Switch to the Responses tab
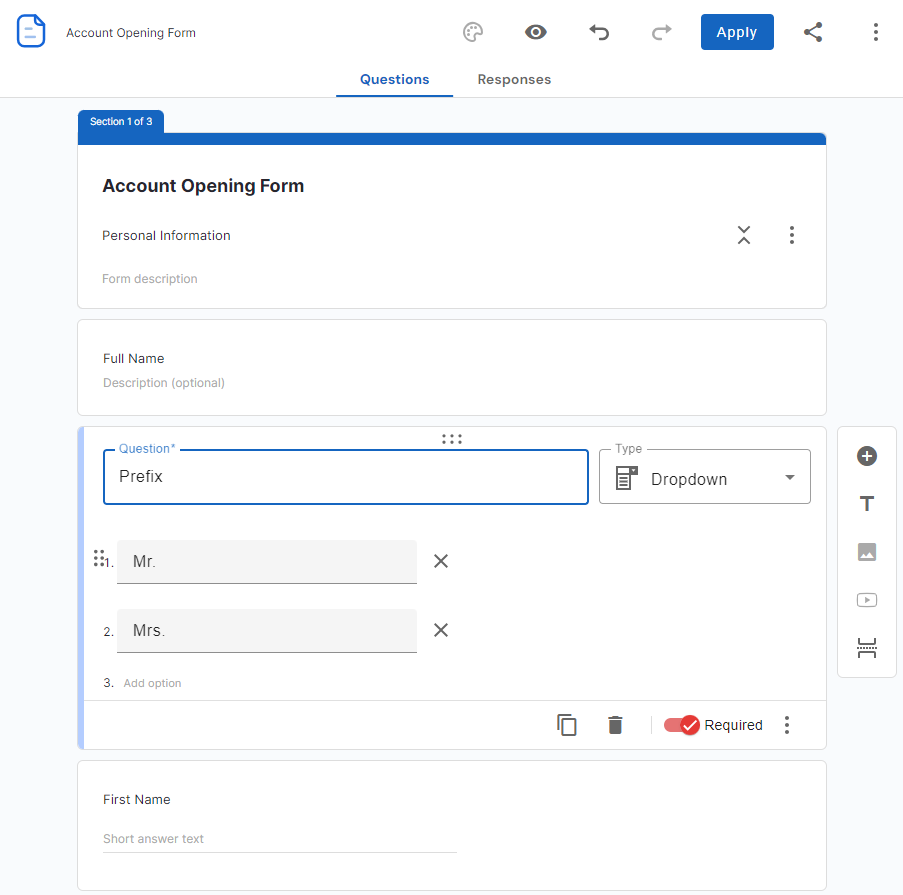Viewport: 903px width, 895px height. pos(514,80)
